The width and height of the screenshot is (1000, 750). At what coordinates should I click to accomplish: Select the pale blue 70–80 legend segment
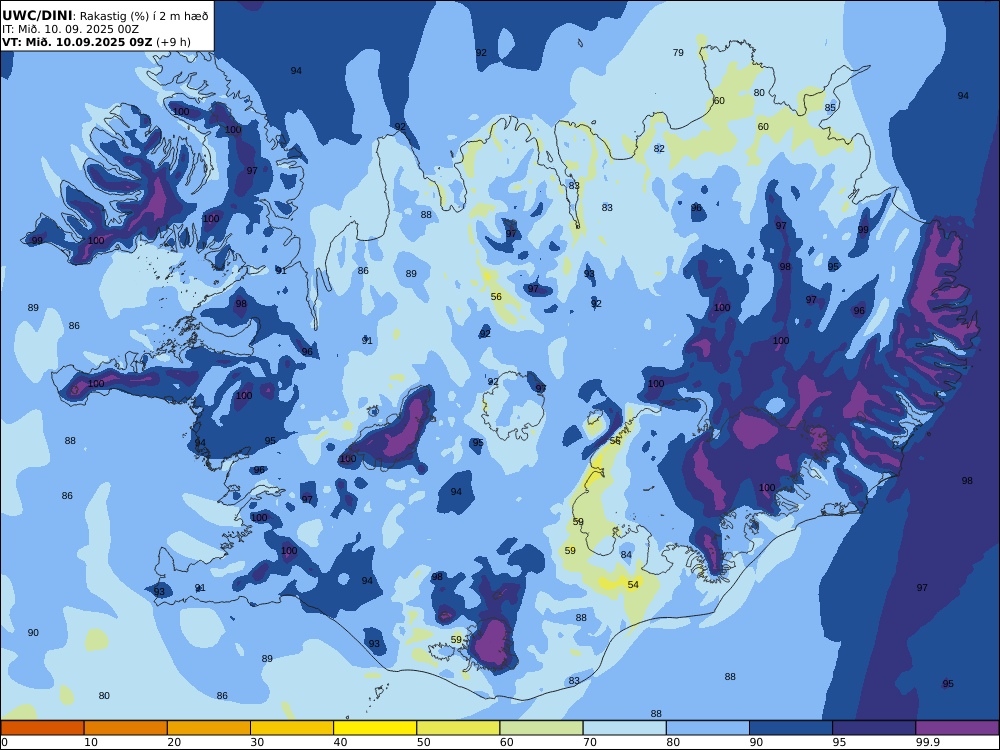coord(624,728)
